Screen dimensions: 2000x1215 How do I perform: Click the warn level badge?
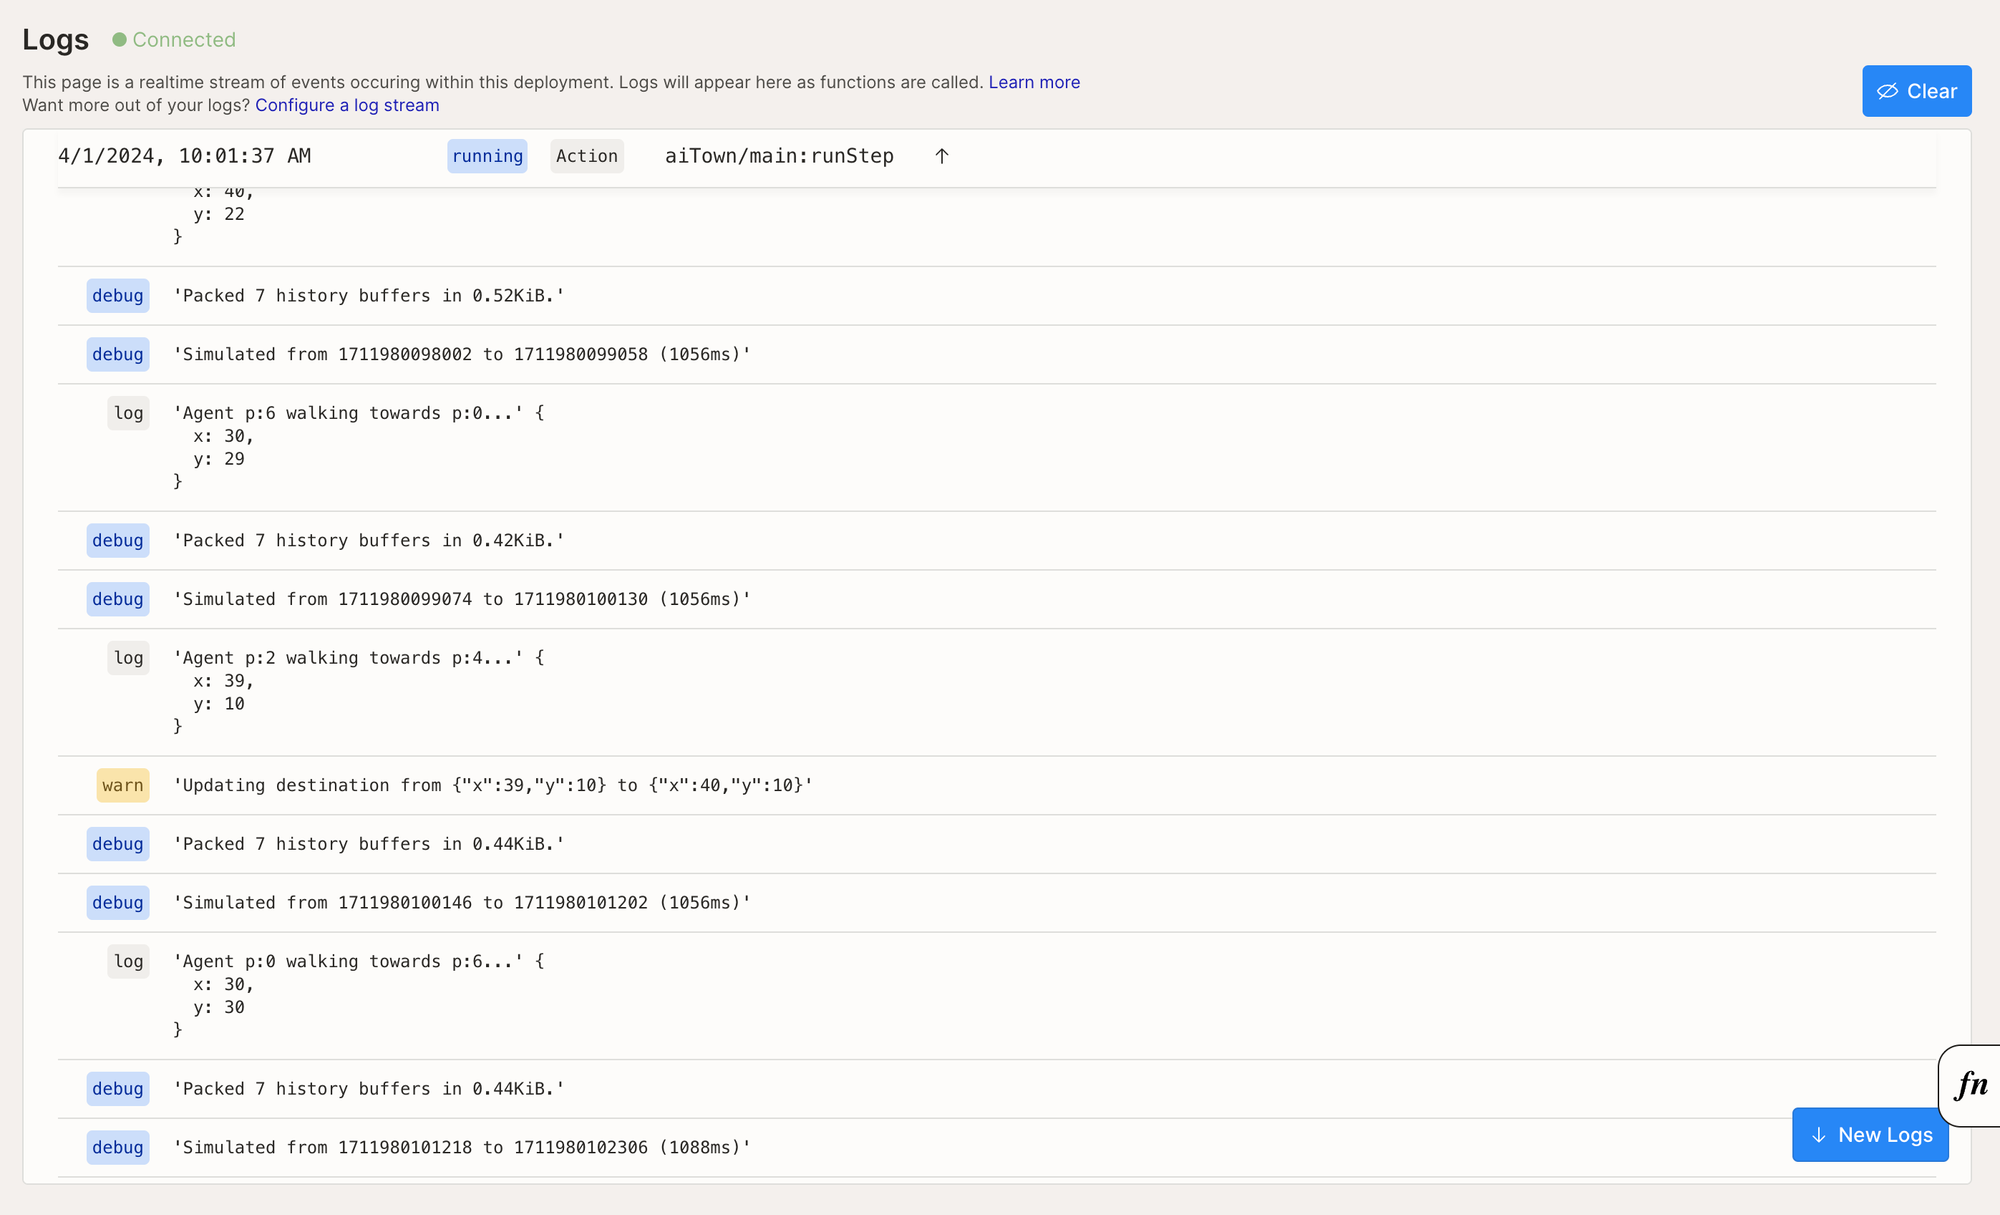[x=123, y=785]
